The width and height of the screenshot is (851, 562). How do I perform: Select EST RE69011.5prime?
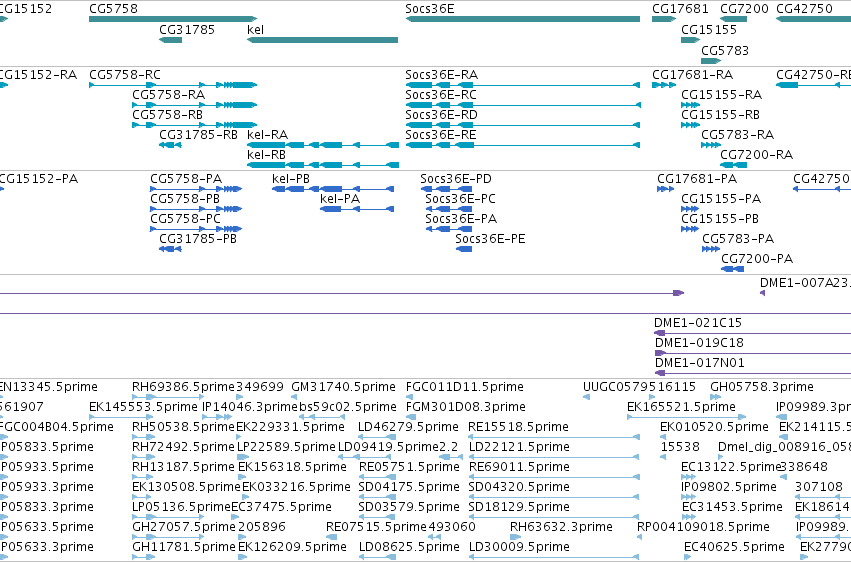click(x=554, y=477)
